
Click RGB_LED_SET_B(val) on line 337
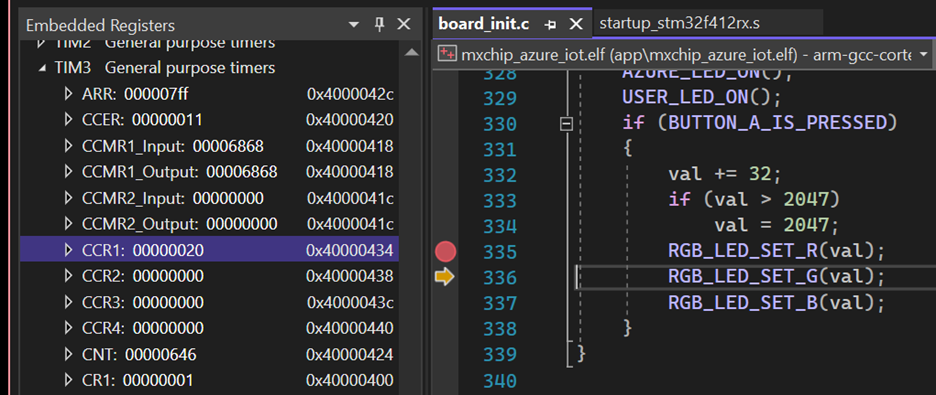776,303
